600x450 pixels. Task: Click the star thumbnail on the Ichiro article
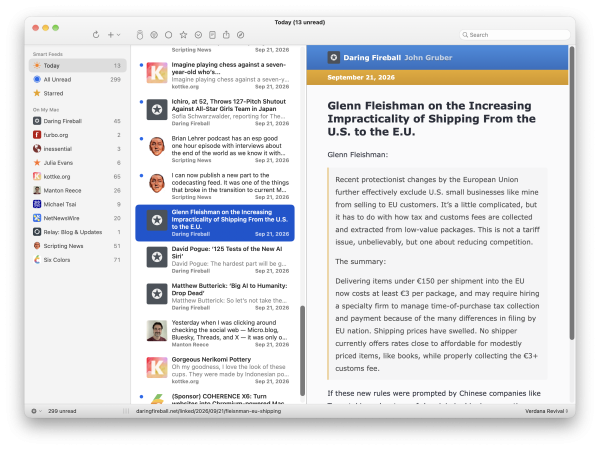click(x=157, y=109)
